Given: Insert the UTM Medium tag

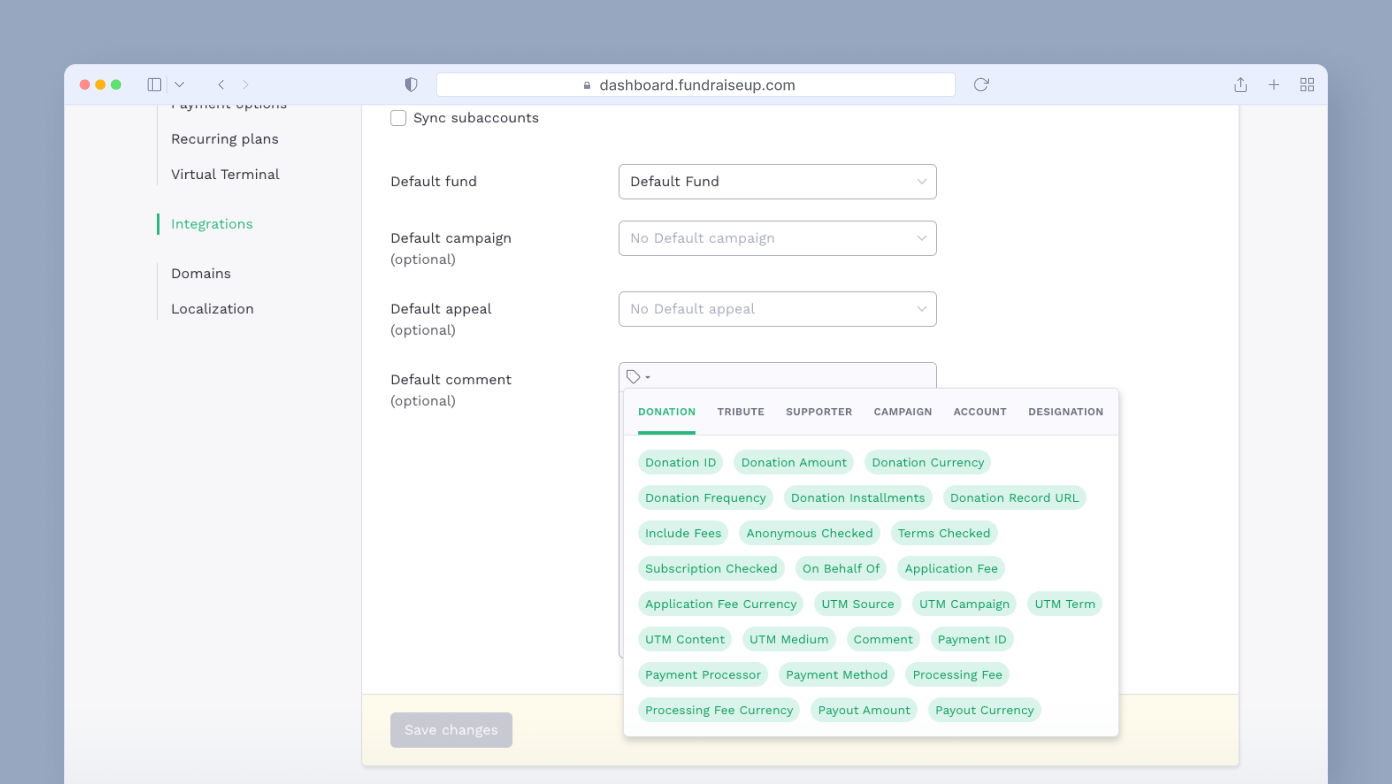Looking at the screenshot, I should 789,640.
